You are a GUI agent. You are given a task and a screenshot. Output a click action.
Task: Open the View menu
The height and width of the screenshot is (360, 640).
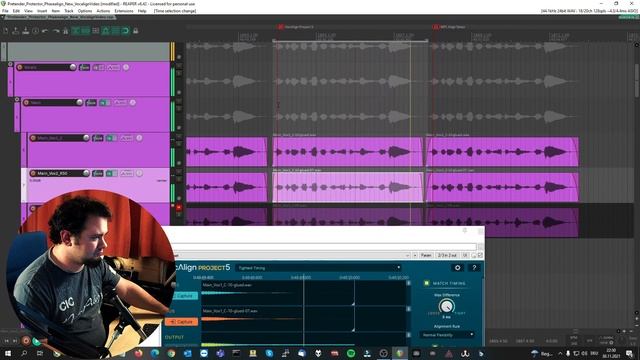(x=28, y=11)
